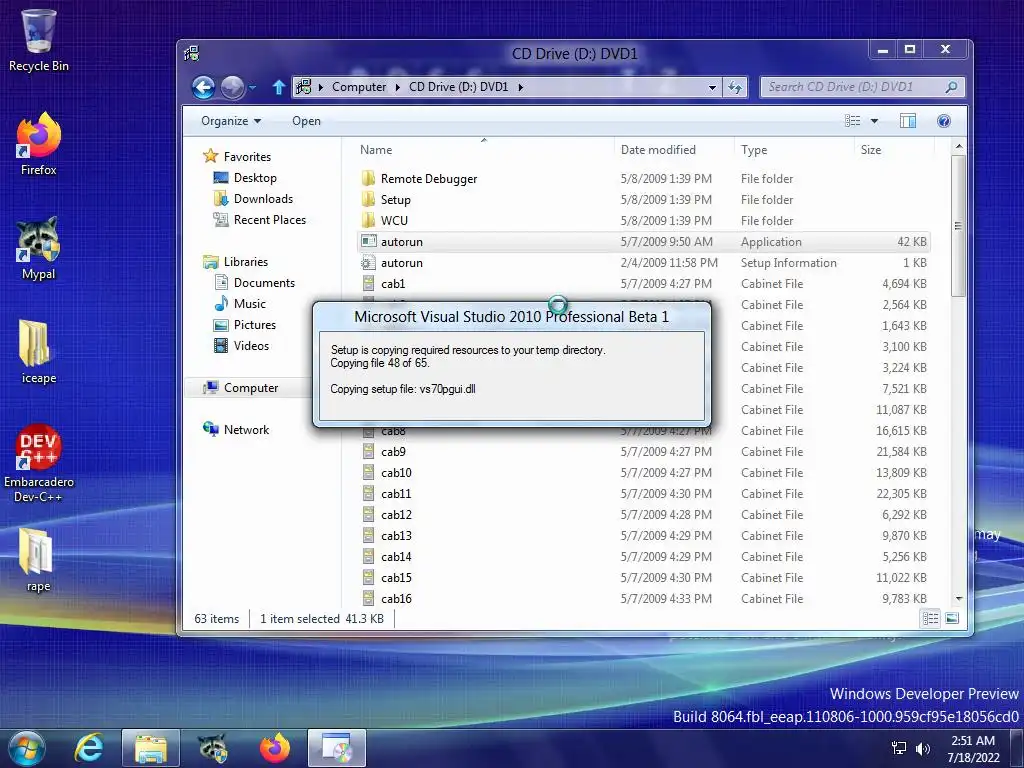Image resolution: width=1024 pixels, height=768 pixels.
Task: Open Firefox icon in the taskbar
Action: 275,748
